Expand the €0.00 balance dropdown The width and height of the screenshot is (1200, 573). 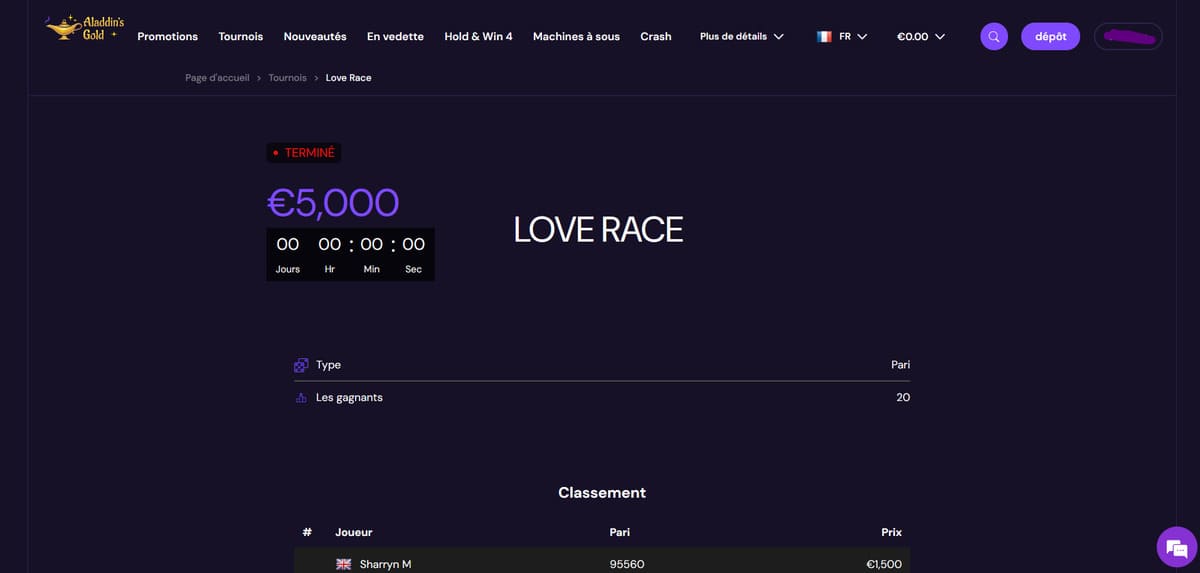[x=920, y=37]
